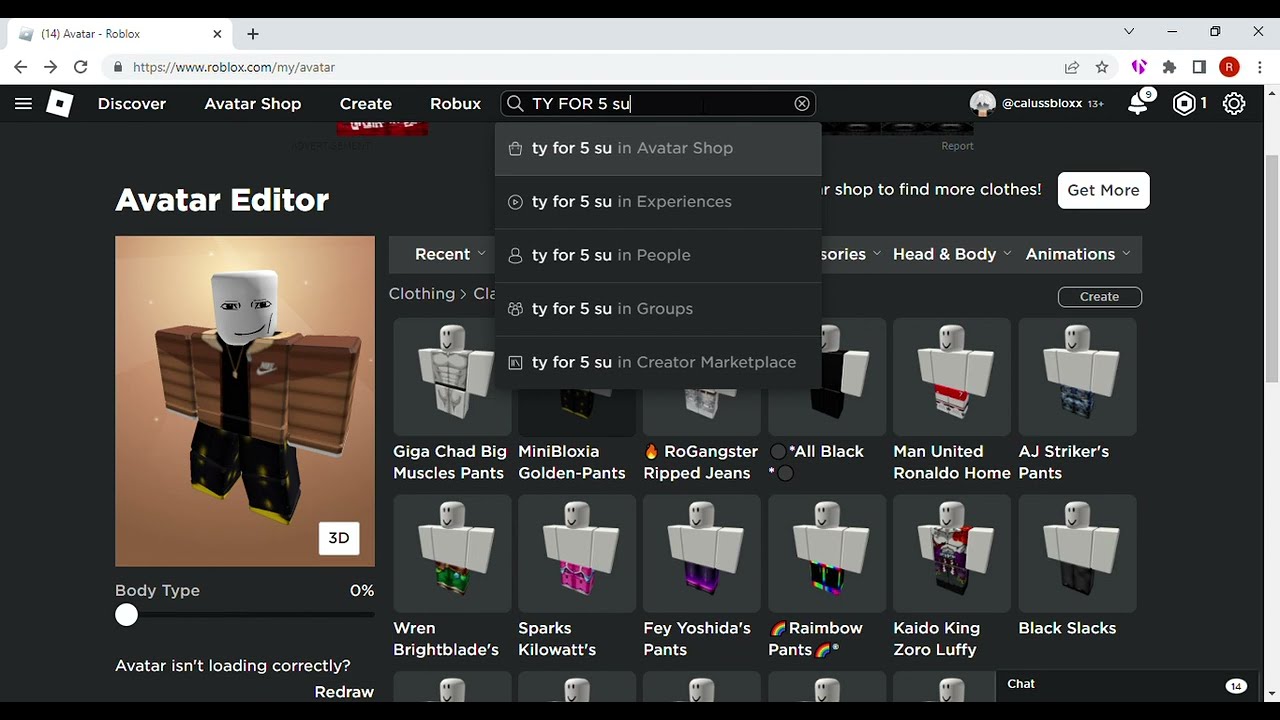1280x720 pixels.
Task: Expand the Recent category dropdown
Action: pos(450,254)
